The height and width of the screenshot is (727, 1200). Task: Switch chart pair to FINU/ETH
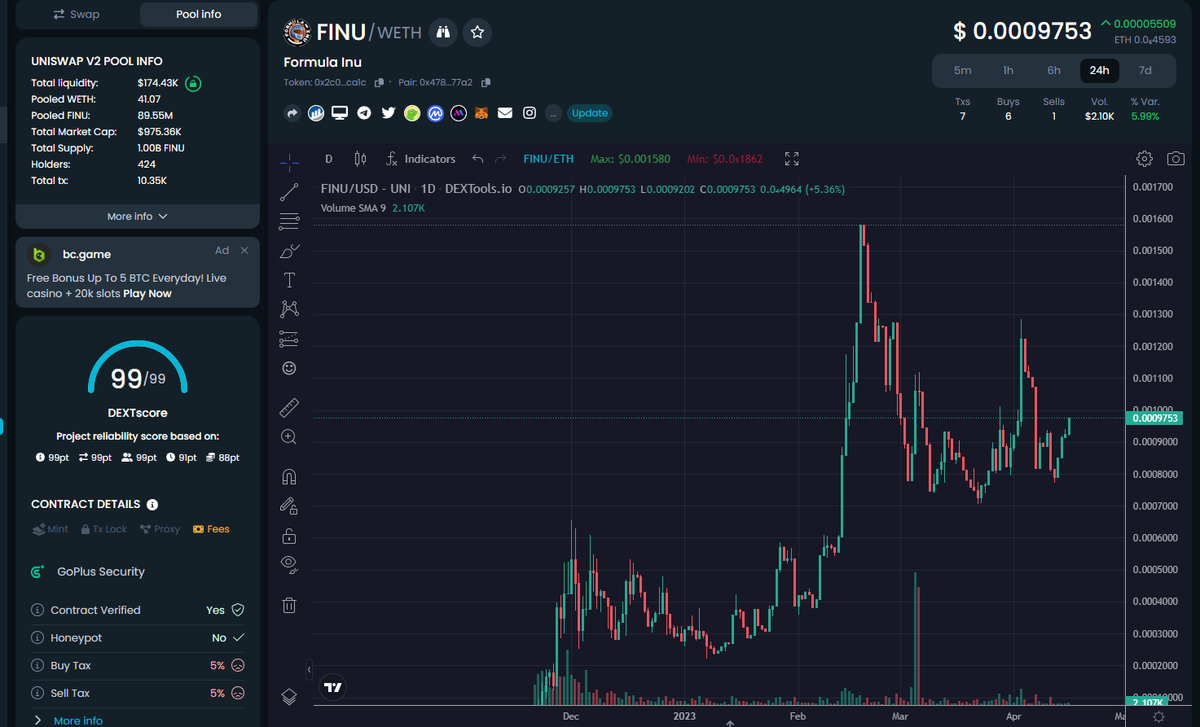click(x=549, y=159)
